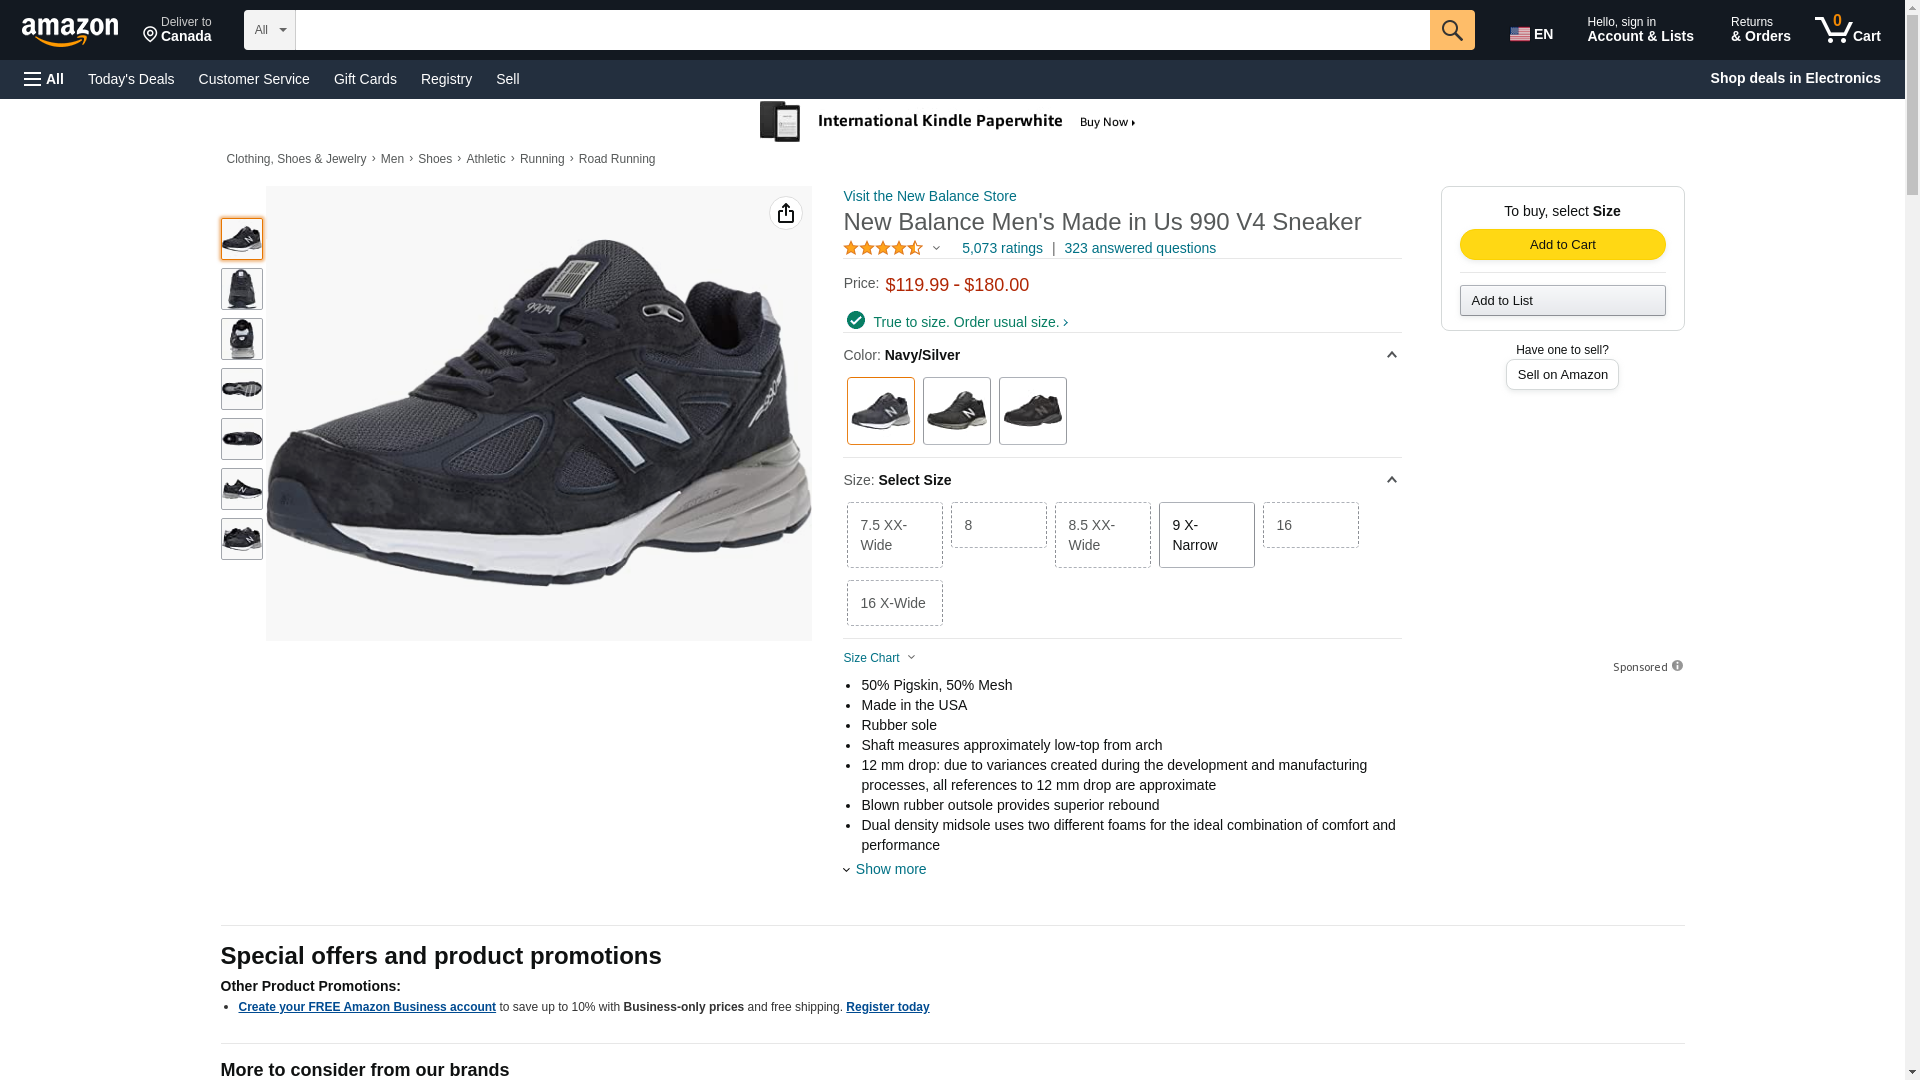Open the search category All dropdown
This screenshot has height=1080, width=1920.
point(270,30)
